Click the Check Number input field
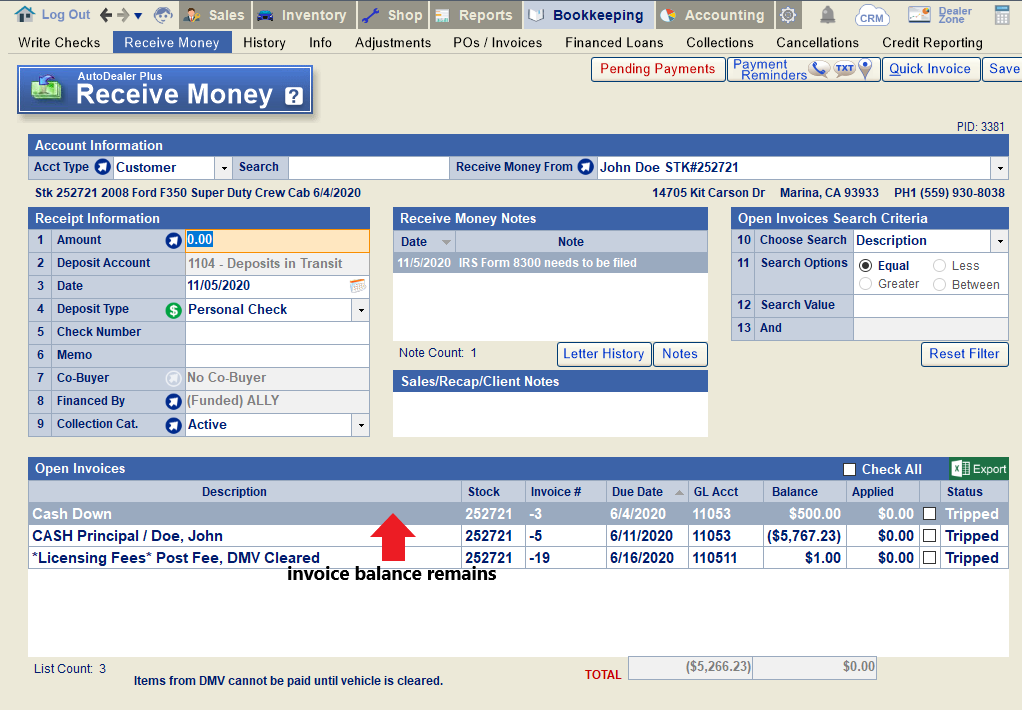This screenshot has width=1022, height=710. tap(277, 333)
